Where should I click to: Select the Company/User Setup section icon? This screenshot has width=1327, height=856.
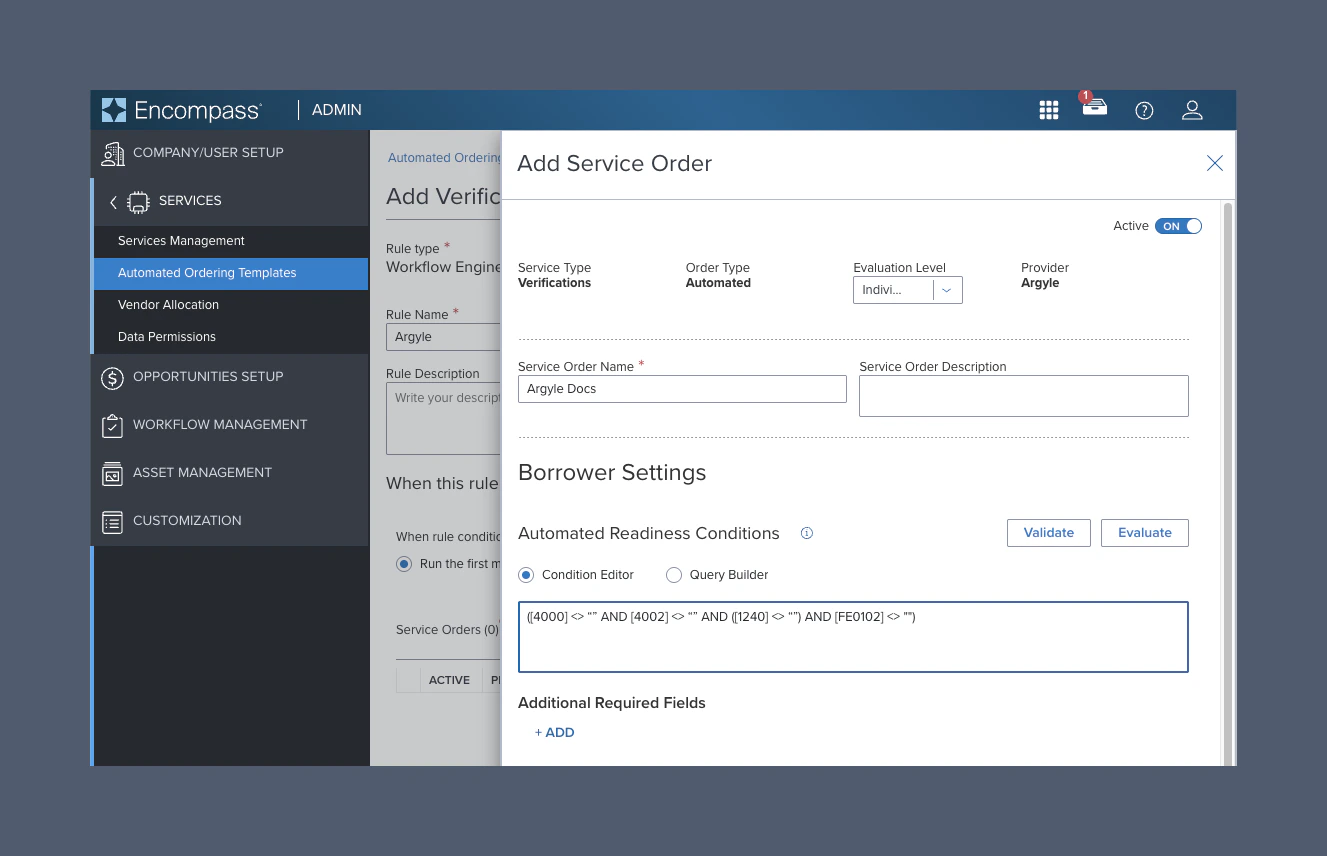tap(112, 152)
